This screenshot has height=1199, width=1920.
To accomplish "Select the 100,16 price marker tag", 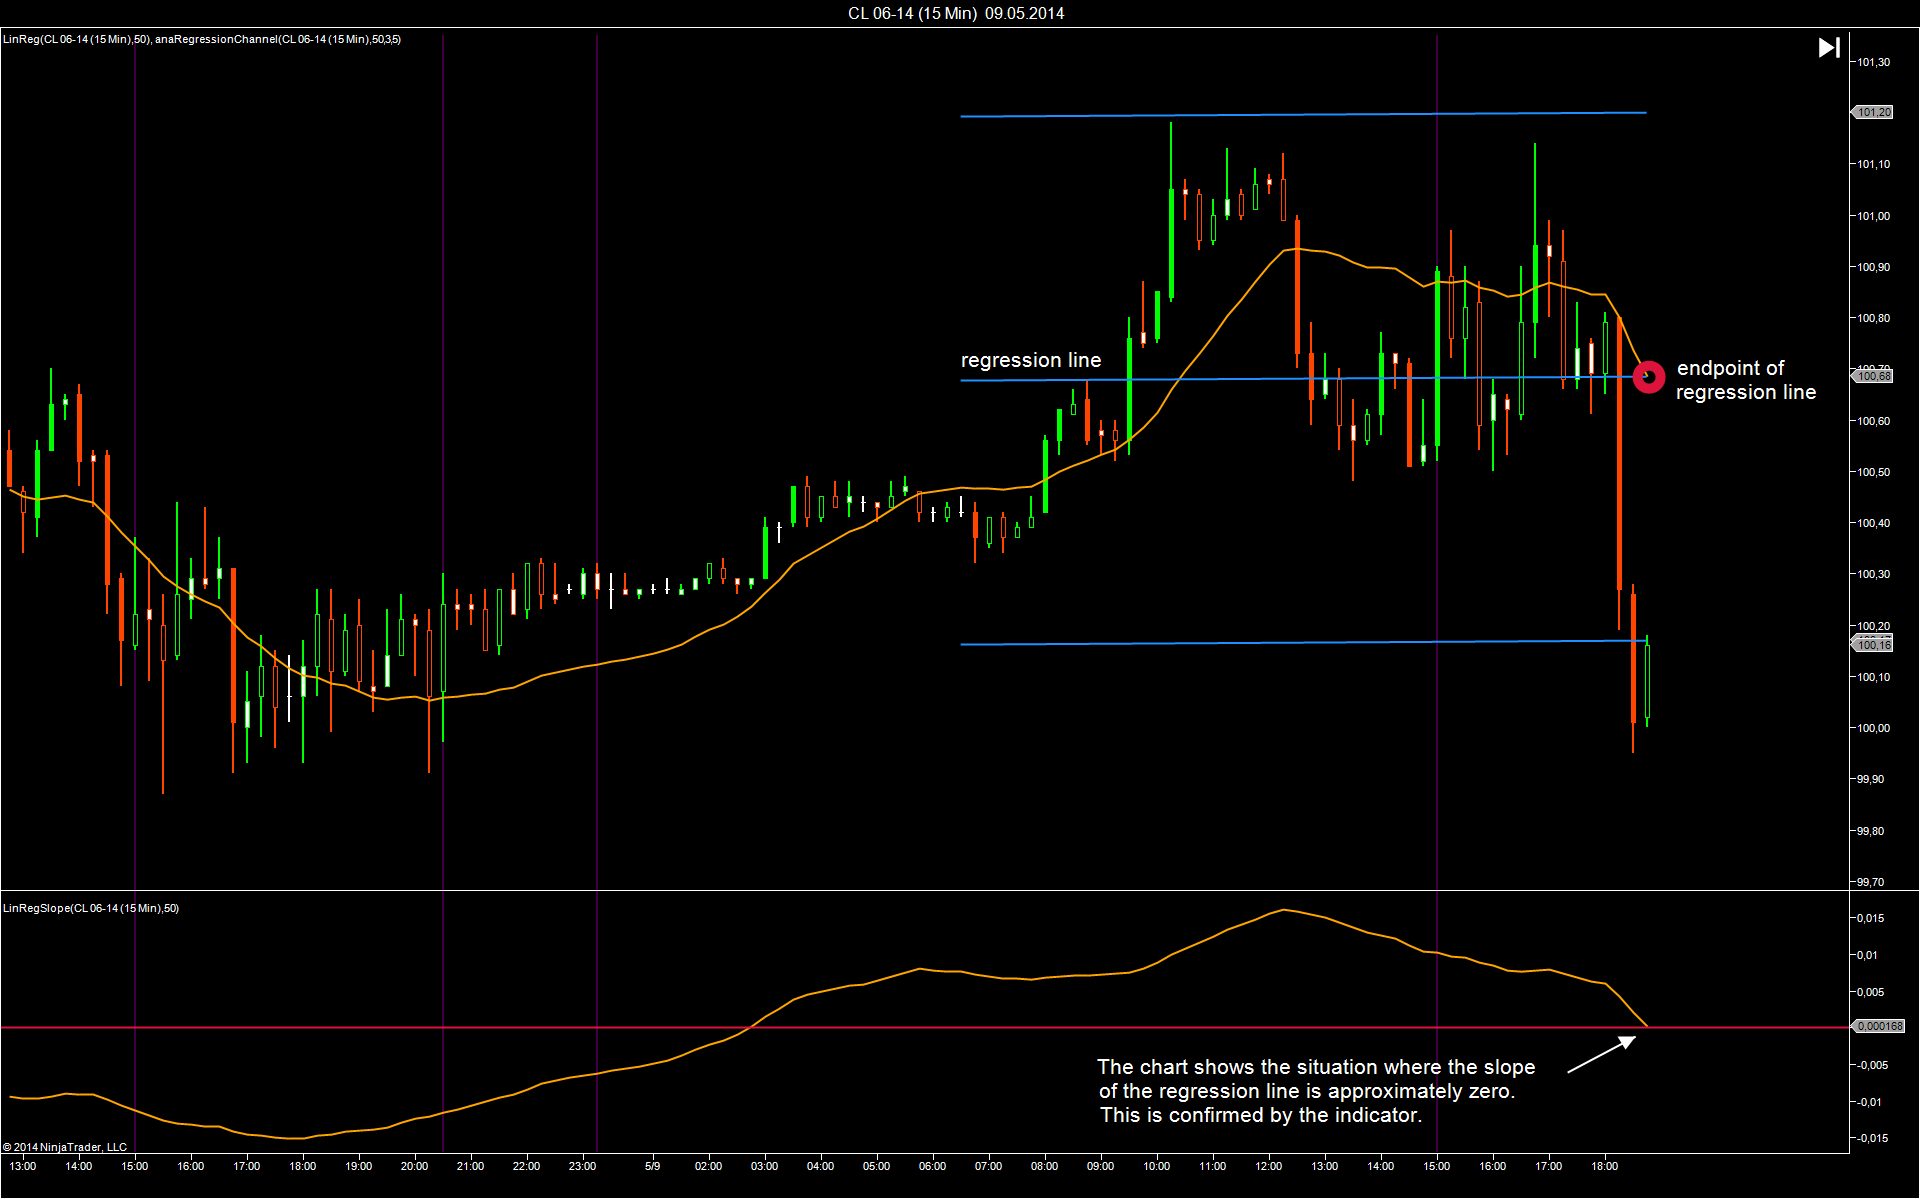I will point(1873,645).
